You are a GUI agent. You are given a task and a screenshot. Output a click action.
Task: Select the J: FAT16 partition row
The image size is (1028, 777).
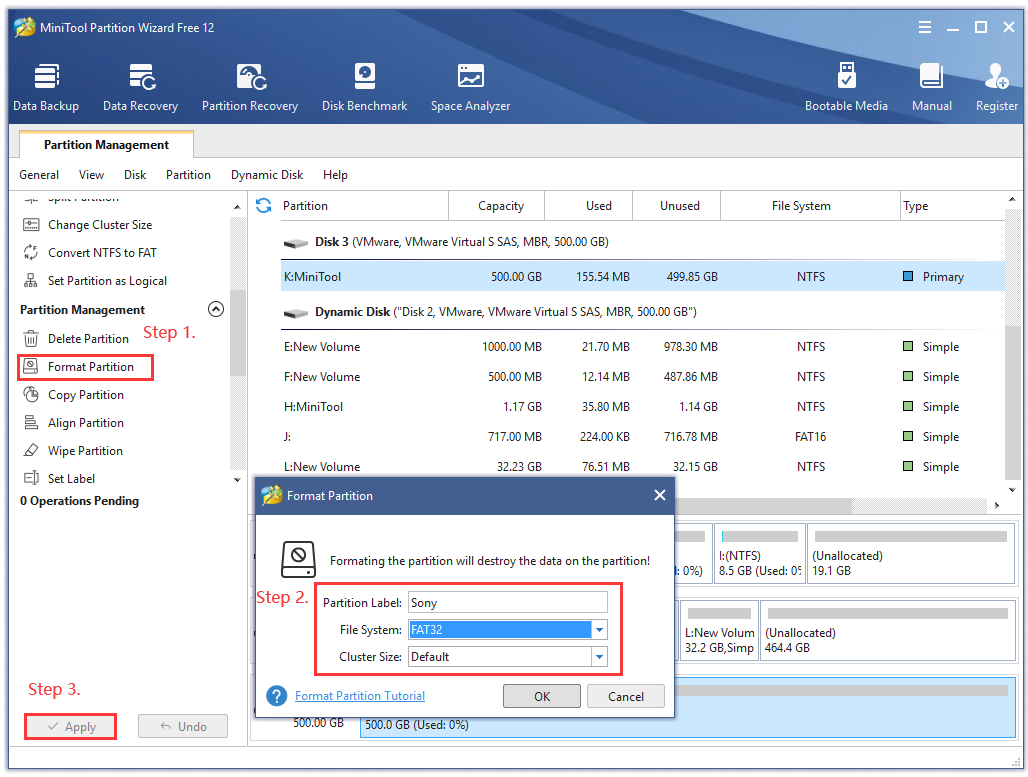(x=642, y=437)
